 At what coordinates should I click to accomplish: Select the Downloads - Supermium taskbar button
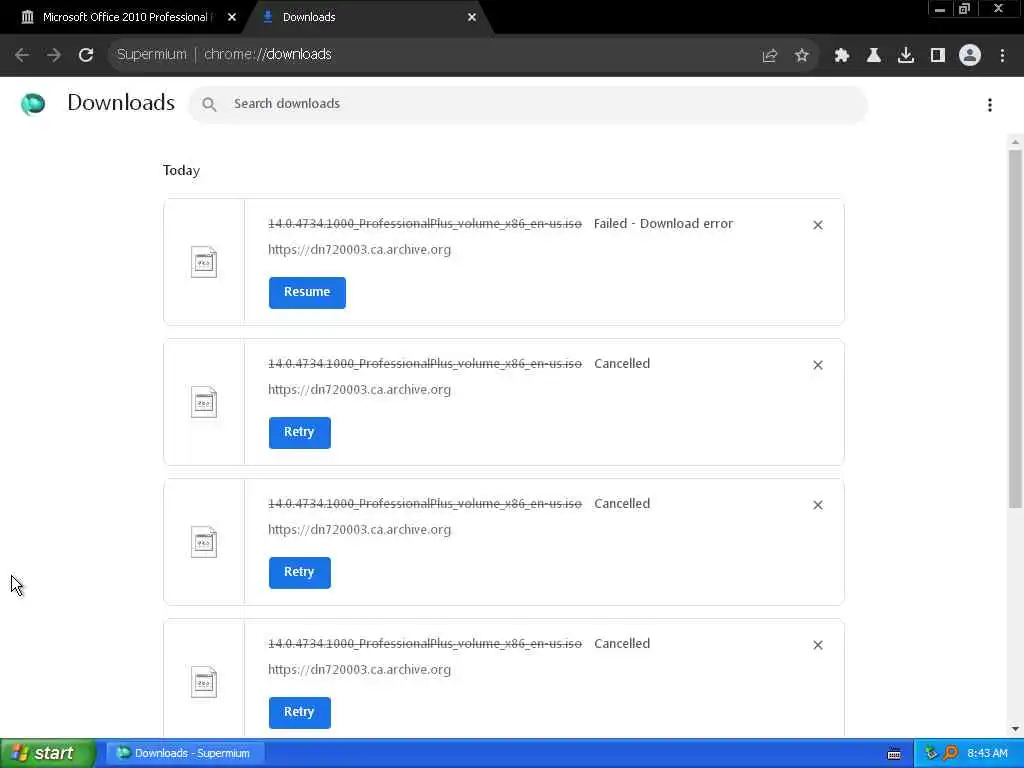pyautogui.click(x=184, y=754)
